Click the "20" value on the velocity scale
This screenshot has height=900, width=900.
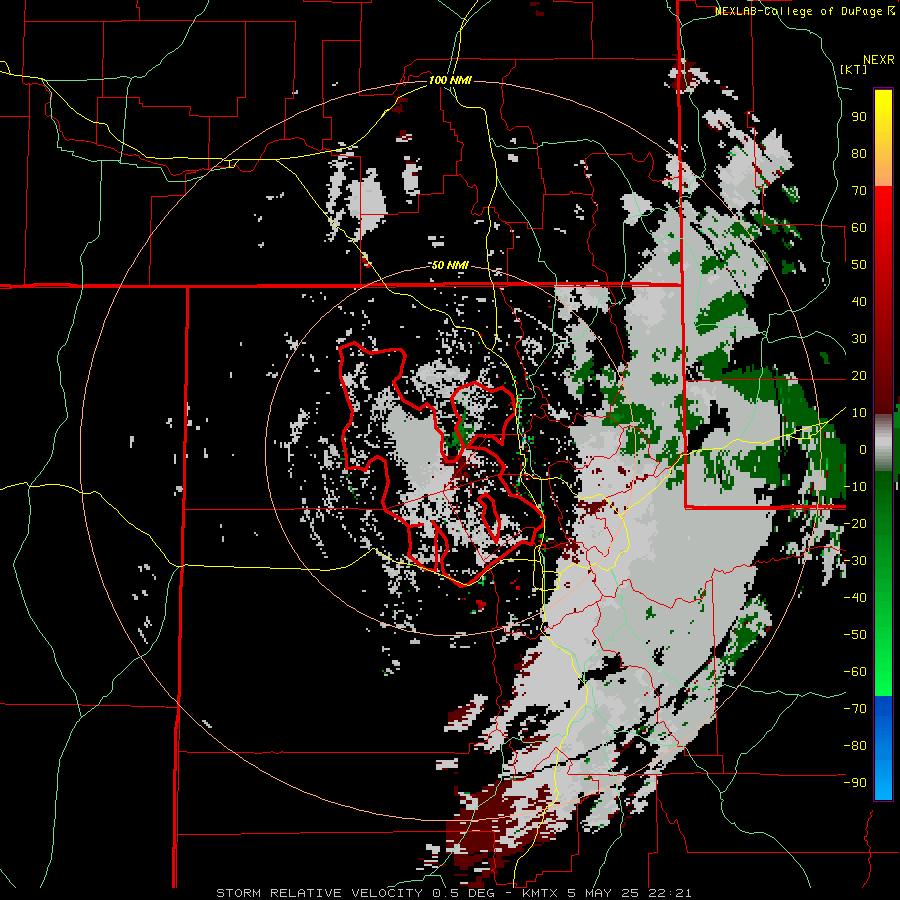tap(859, 375)
